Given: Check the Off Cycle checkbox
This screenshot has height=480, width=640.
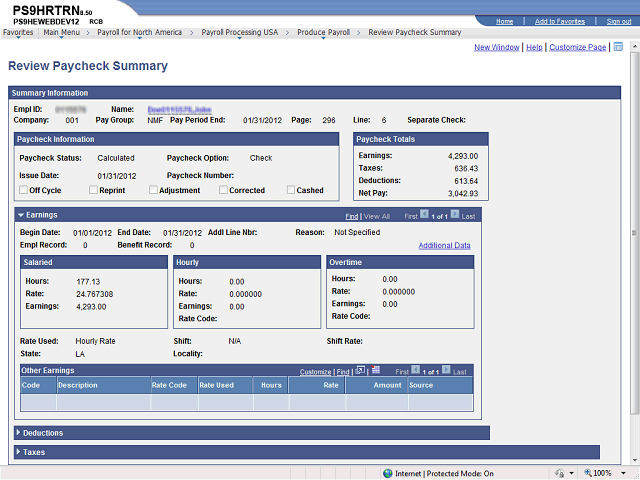Looking at the screenshot, I should coord(24,190).
